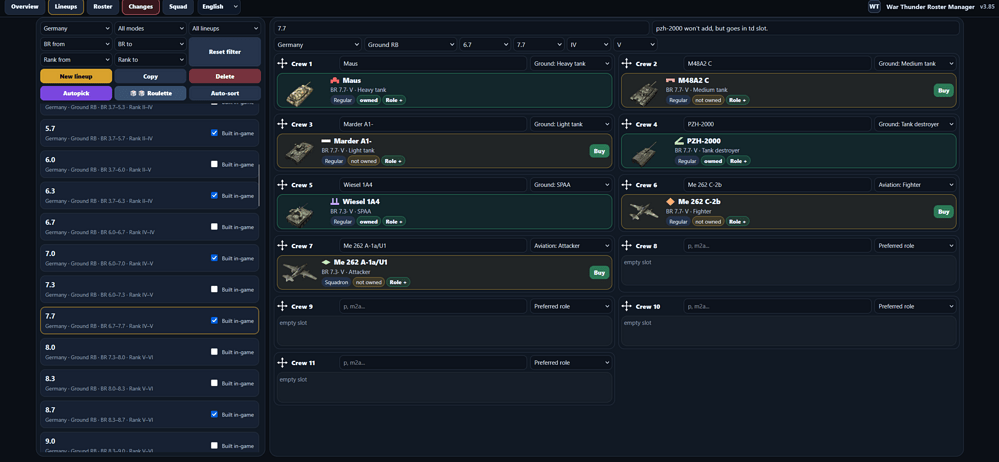The image size is (999, 462).
Task: Open the BR from filter dropdown
Action: click(x=76, y=44)
